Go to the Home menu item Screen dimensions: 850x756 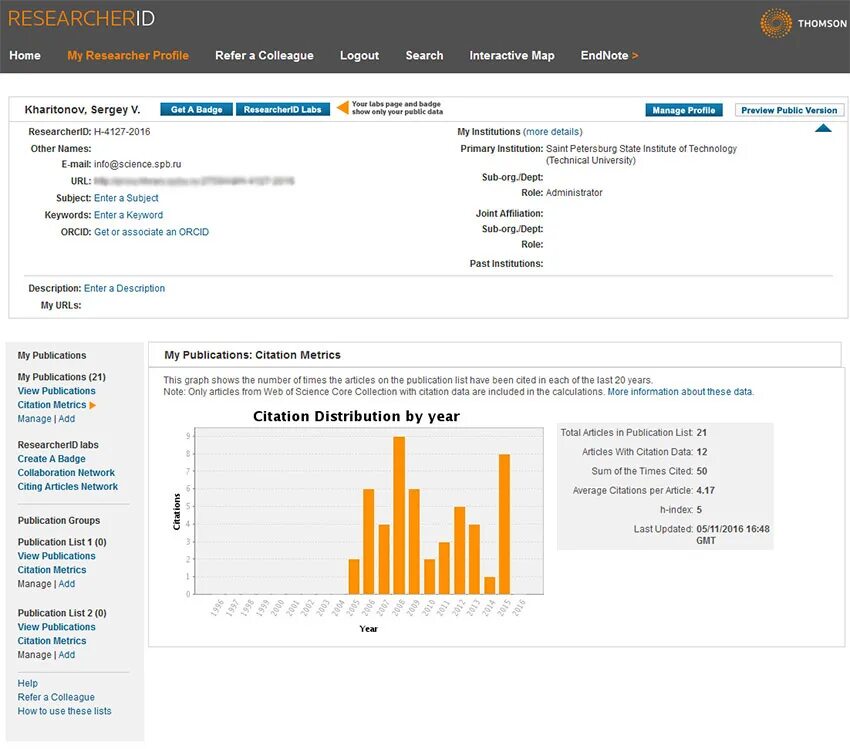(x=25, y=56)
